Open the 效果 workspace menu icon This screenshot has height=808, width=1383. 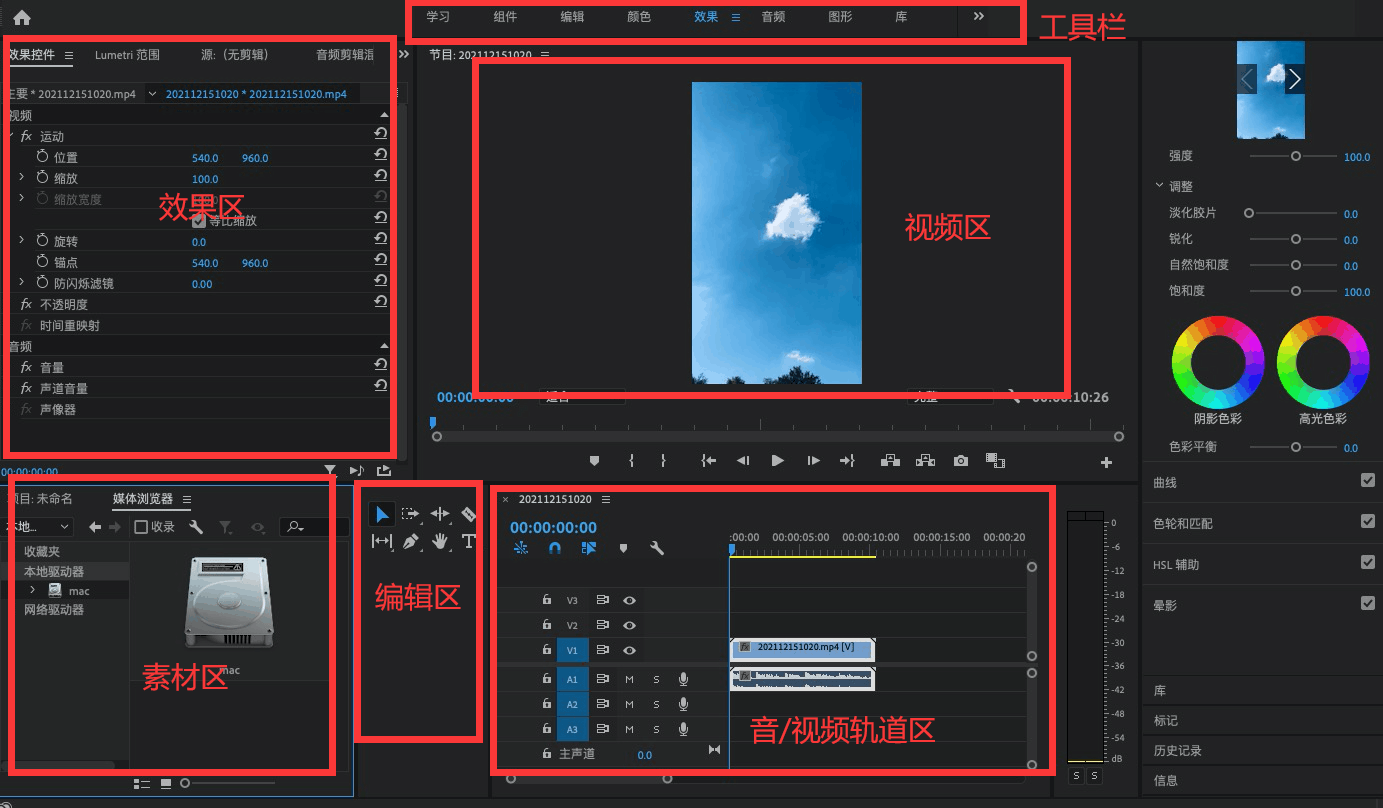coord(736,17)
